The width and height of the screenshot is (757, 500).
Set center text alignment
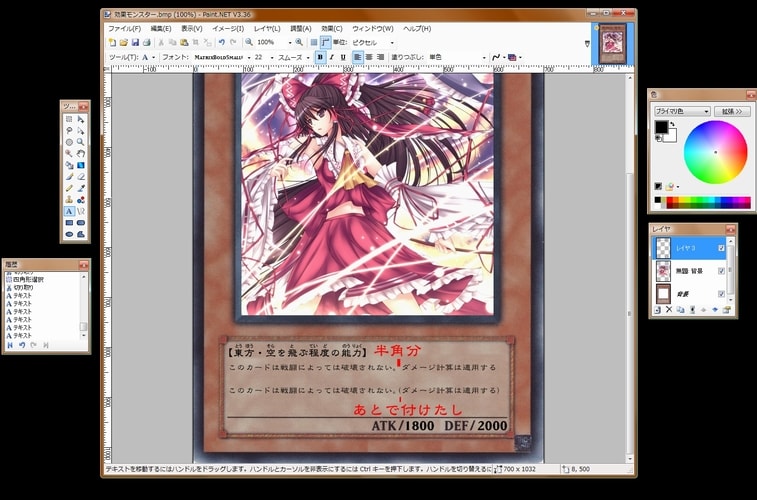[x=369, y=57]
